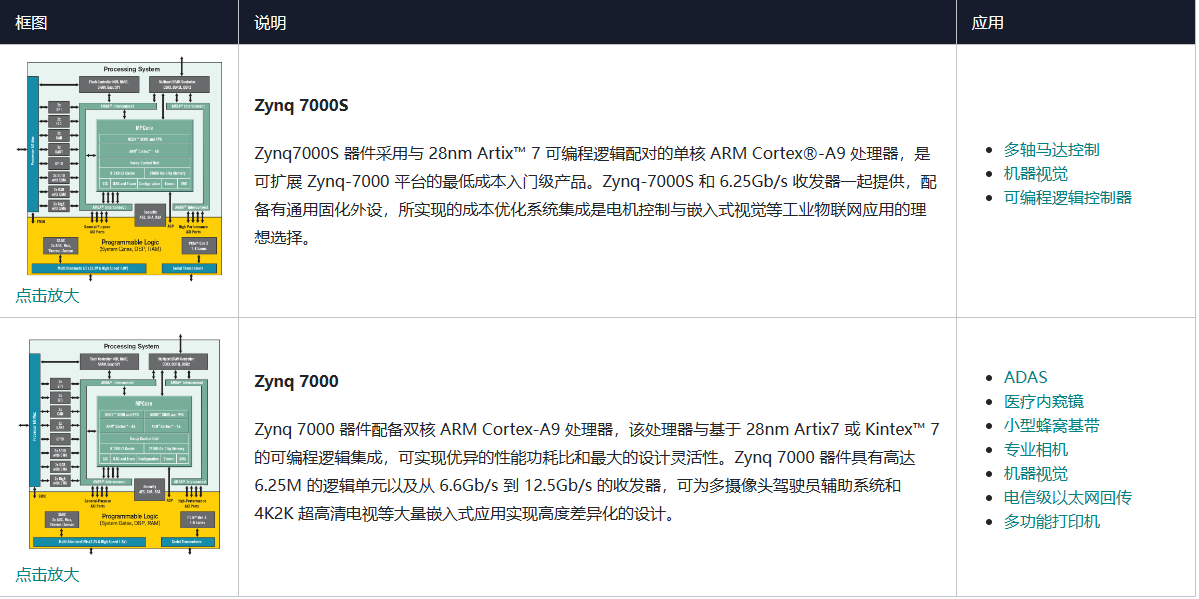Open the 电信级以太网回传 link
Image resolution: width=1199 pixels, height=599 pixels.
pyautogui.click(x=1067, y=498)
